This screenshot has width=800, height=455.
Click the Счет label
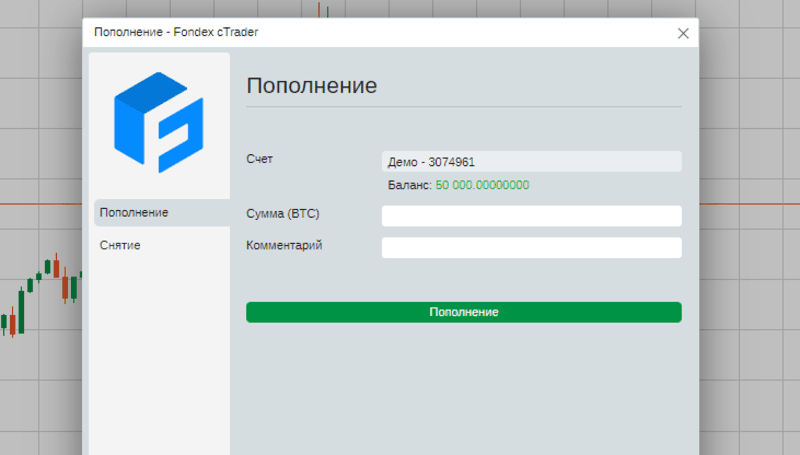[260, 159]
